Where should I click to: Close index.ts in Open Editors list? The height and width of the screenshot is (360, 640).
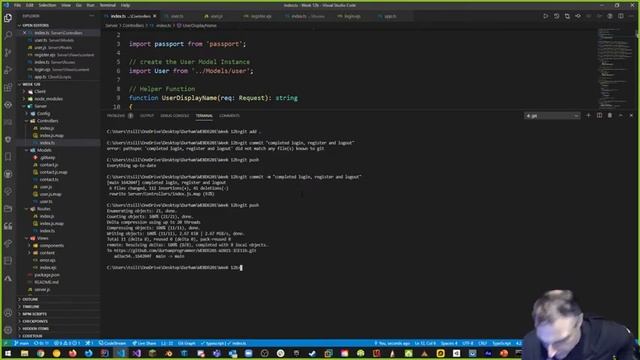click(x=25, y=33)
